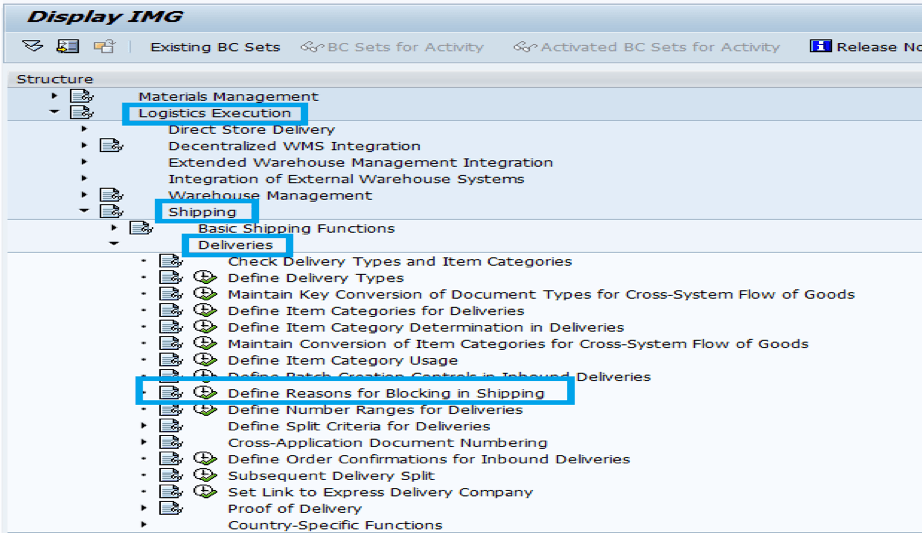This screenshot has width=922, height=533.
Task: Expand the Direct Store Delivery node
Action: click(84, 128)
